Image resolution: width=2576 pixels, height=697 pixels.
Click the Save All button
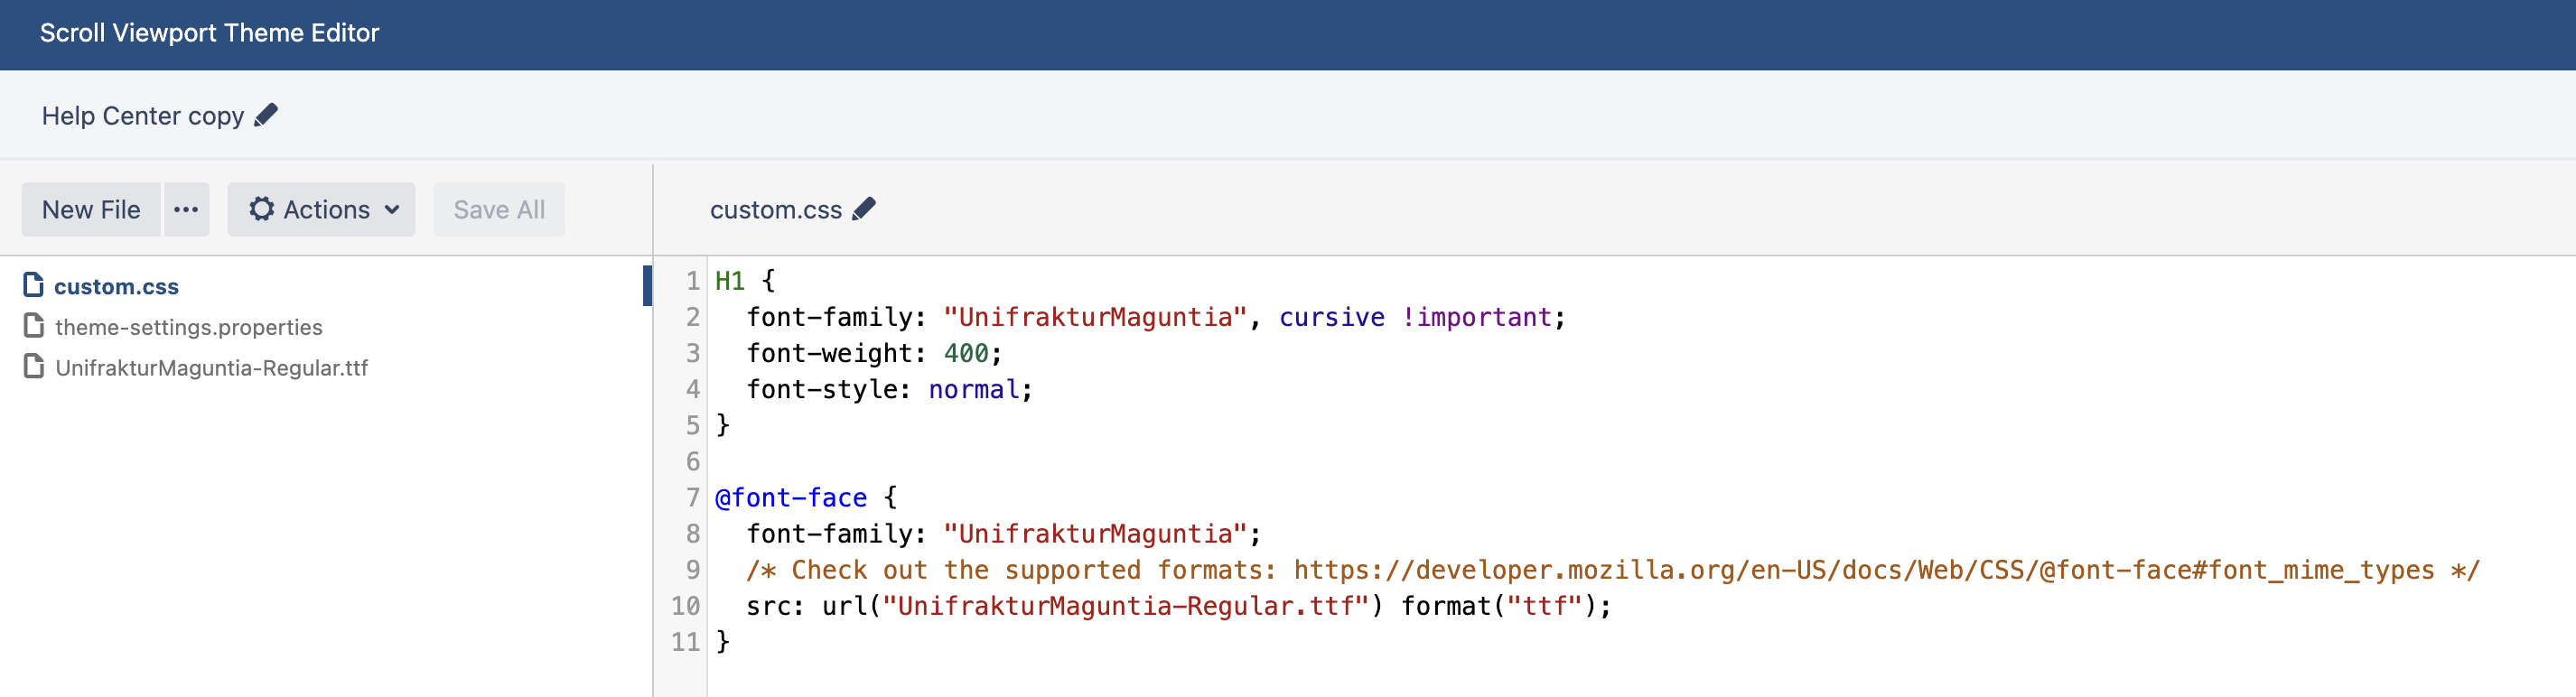pos(499,209)
